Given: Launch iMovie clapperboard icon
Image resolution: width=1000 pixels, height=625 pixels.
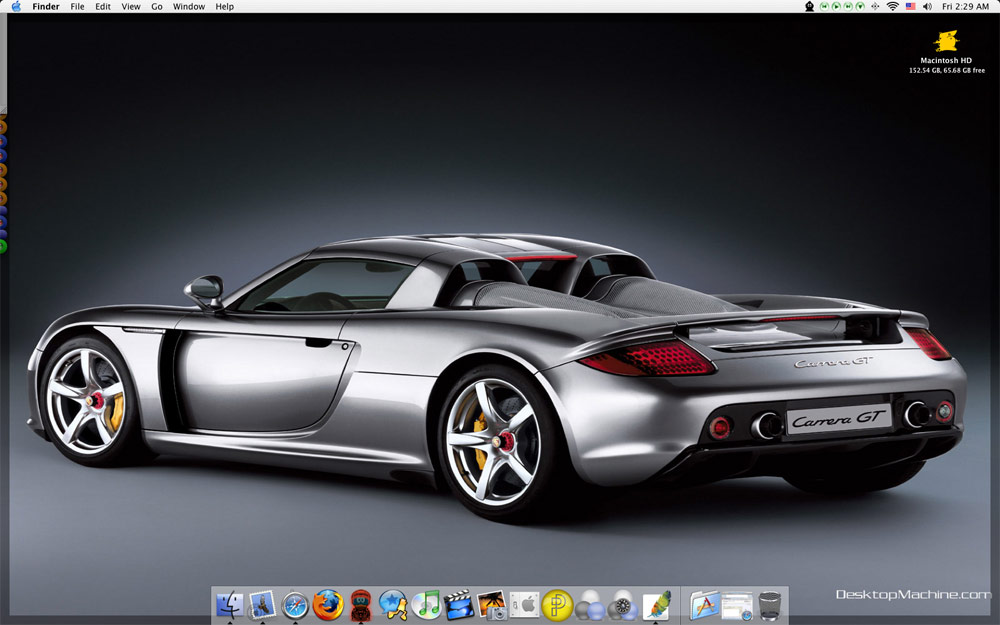Looking at the screenshot, I should (x=459, y=604).
